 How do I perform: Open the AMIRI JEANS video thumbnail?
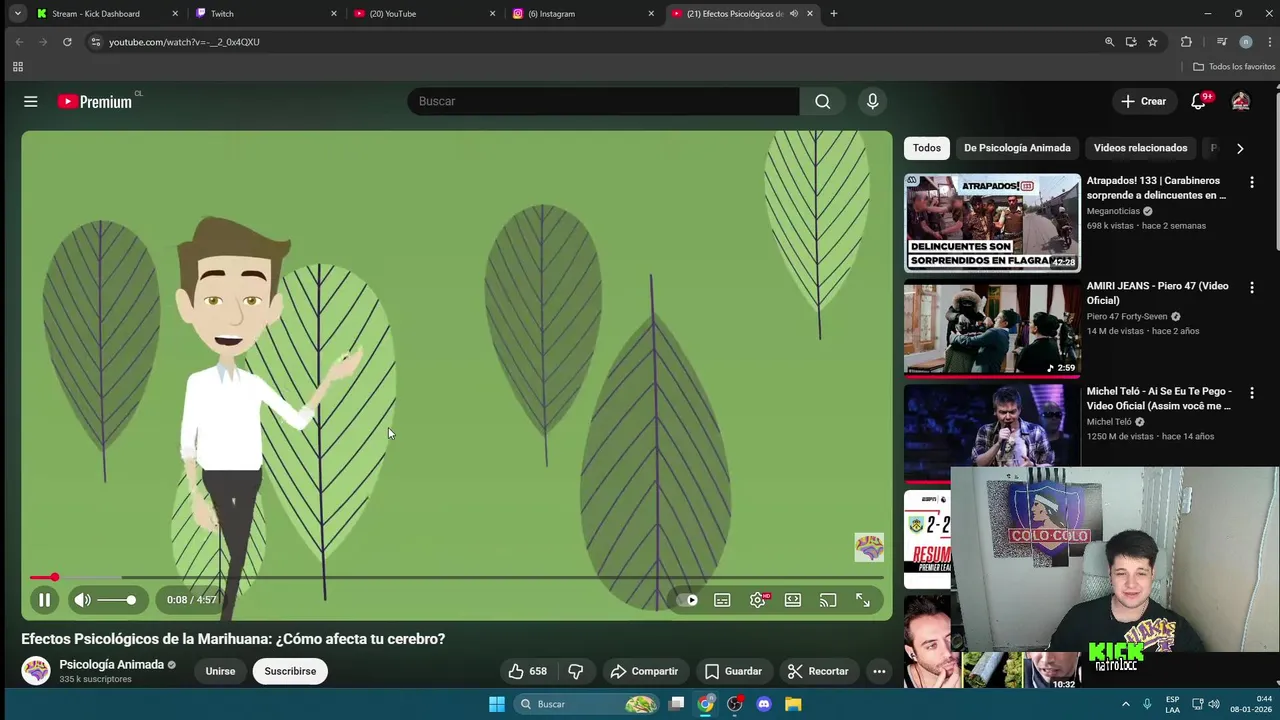tap(992, 329)
